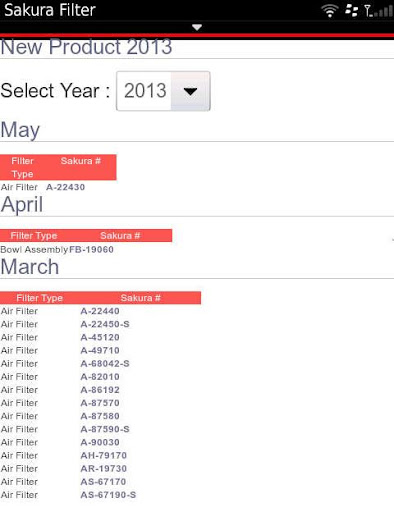
Task: Open part number A-22430
Action: (x=65, y=187)
